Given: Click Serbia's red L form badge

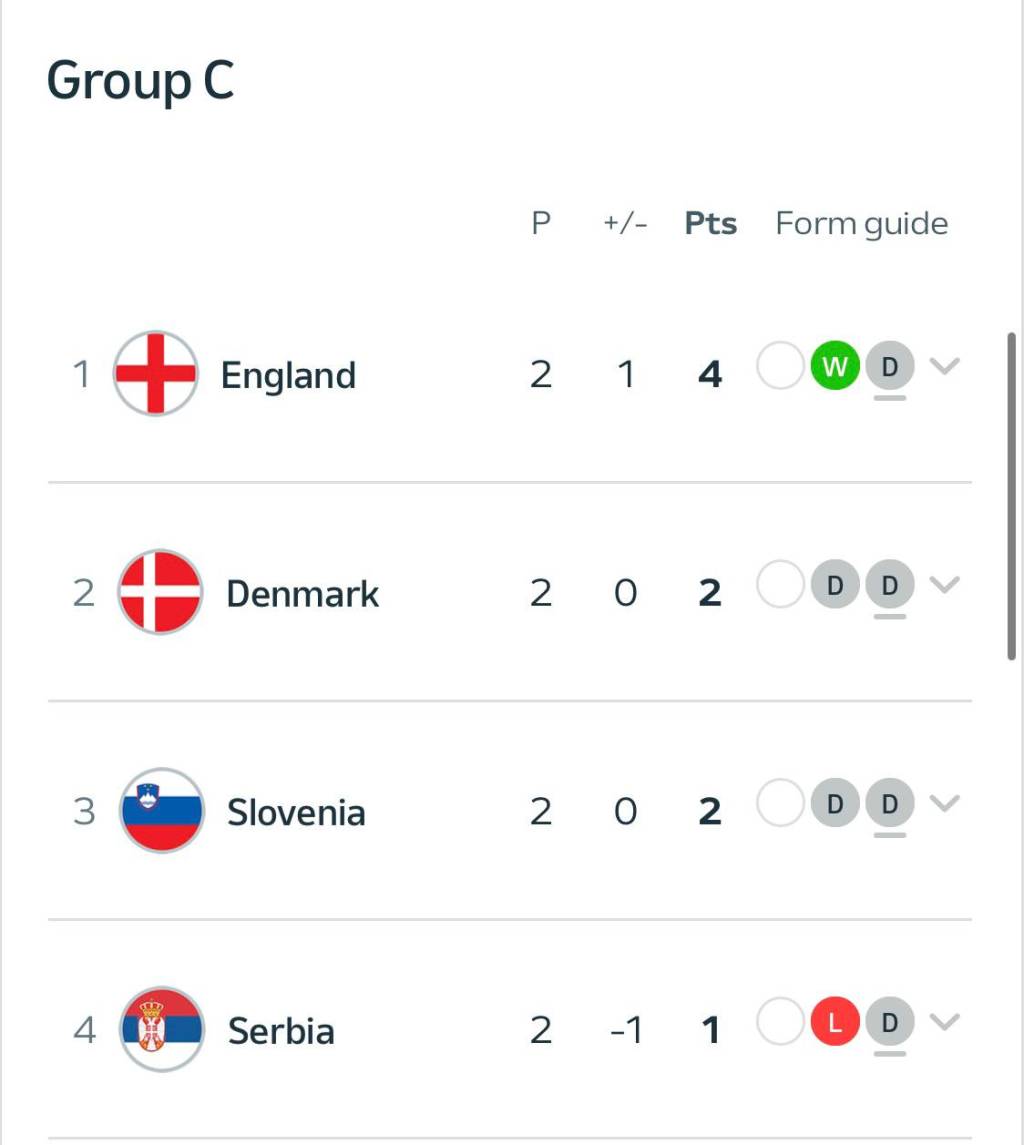Looking at the screenshot, I should click(x=835, y=1022).
